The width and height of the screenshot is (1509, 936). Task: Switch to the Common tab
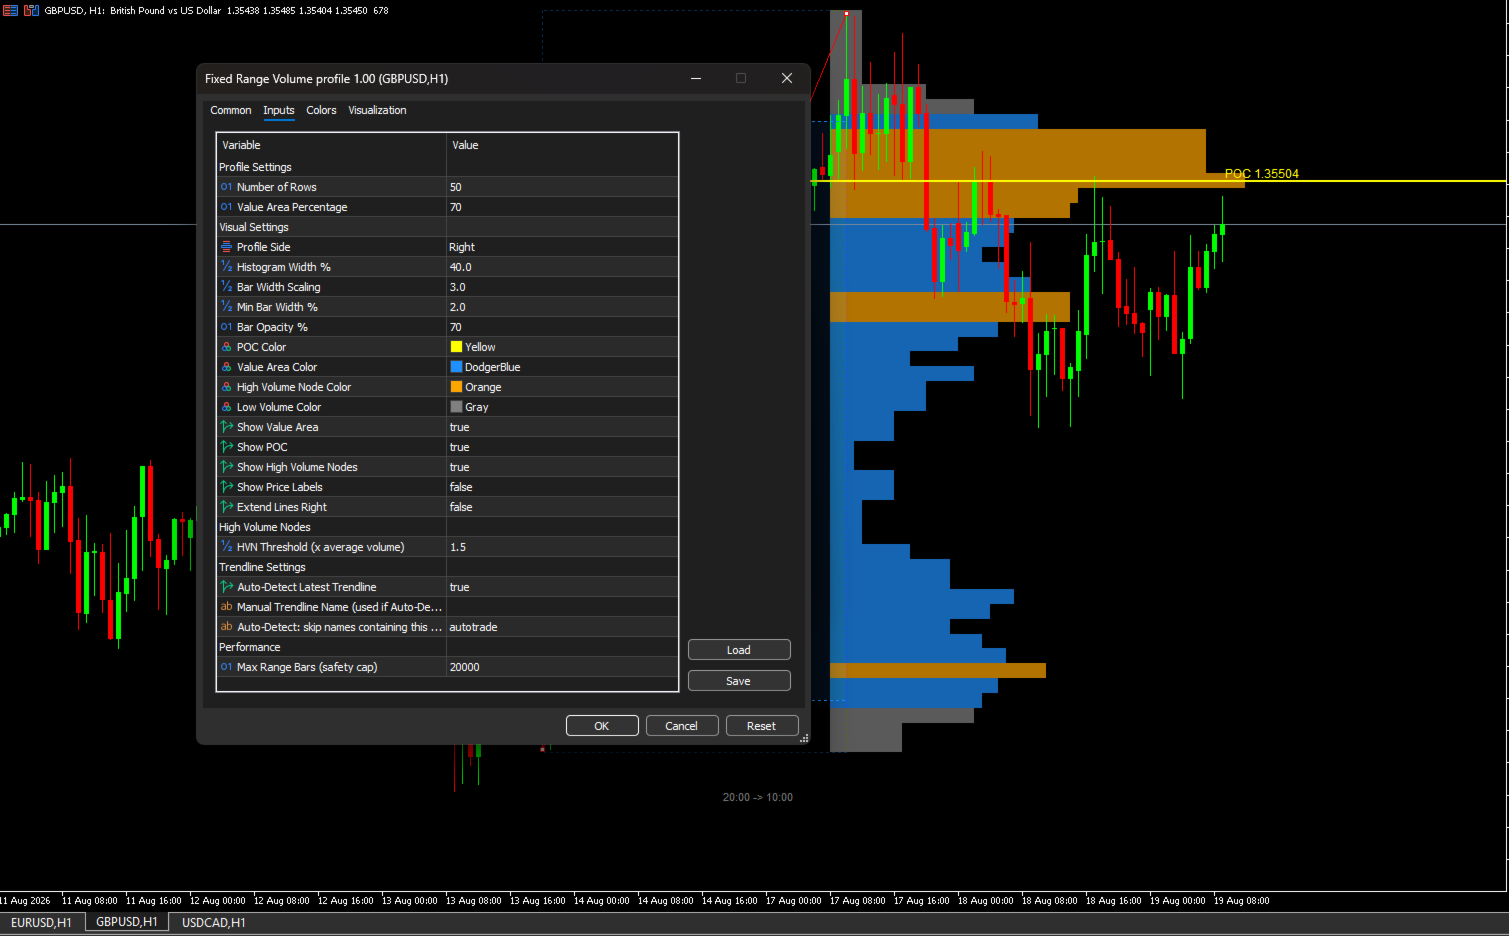pos(230,110)
